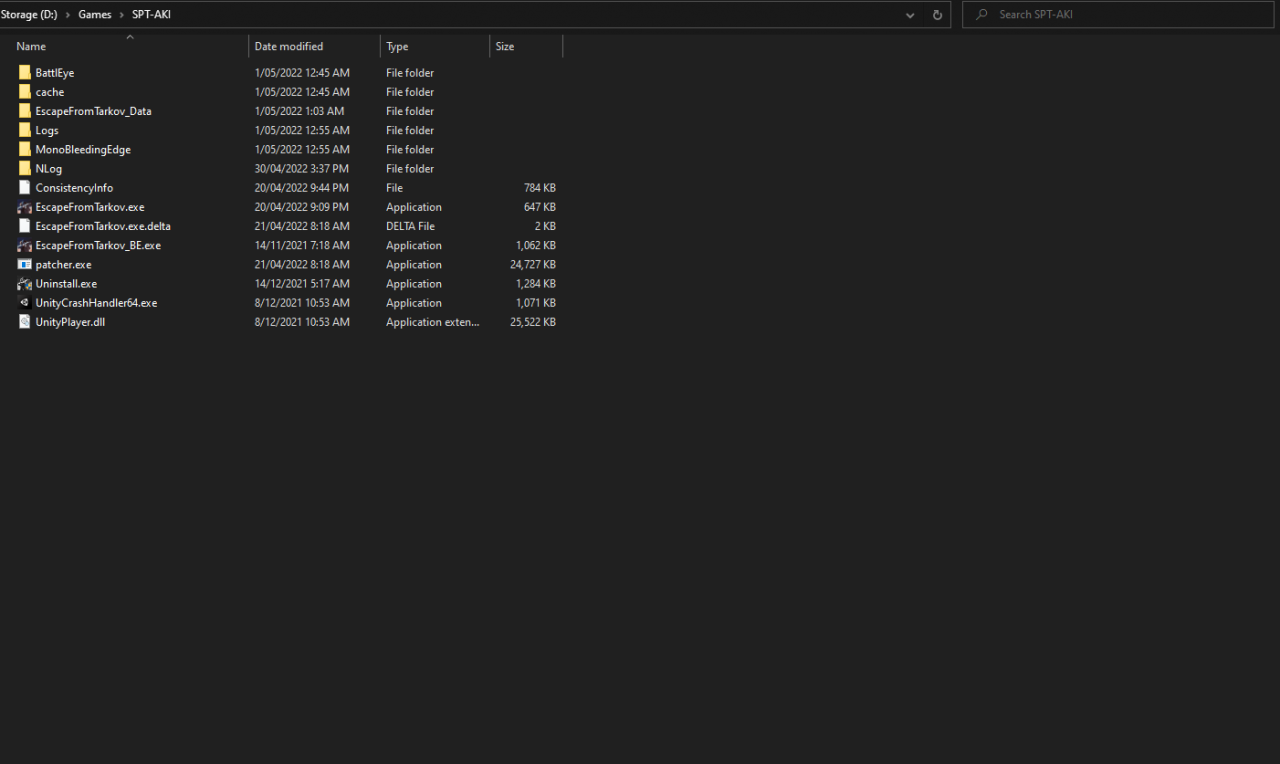Click the EscapeFromTarkov_BE.exe application icon

25,245
